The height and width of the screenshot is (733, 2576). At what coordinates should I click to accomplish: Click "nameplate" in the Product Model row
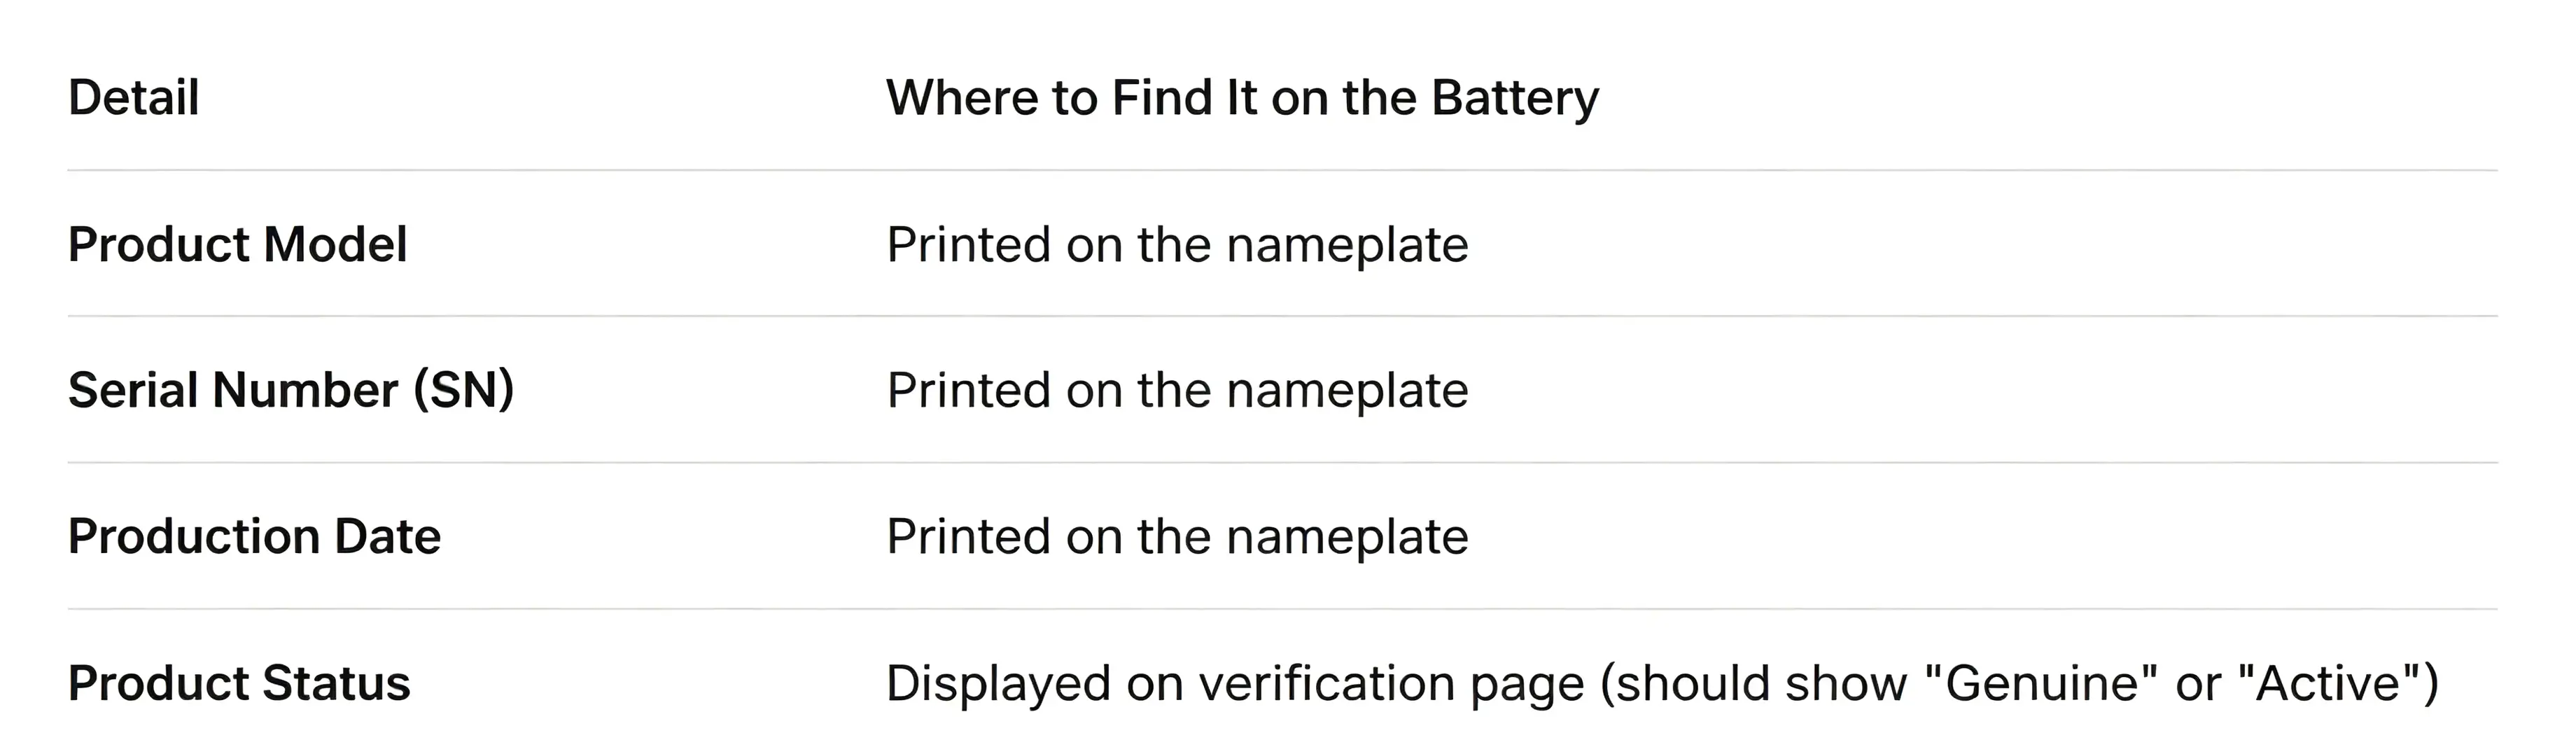pos(1348,246)
